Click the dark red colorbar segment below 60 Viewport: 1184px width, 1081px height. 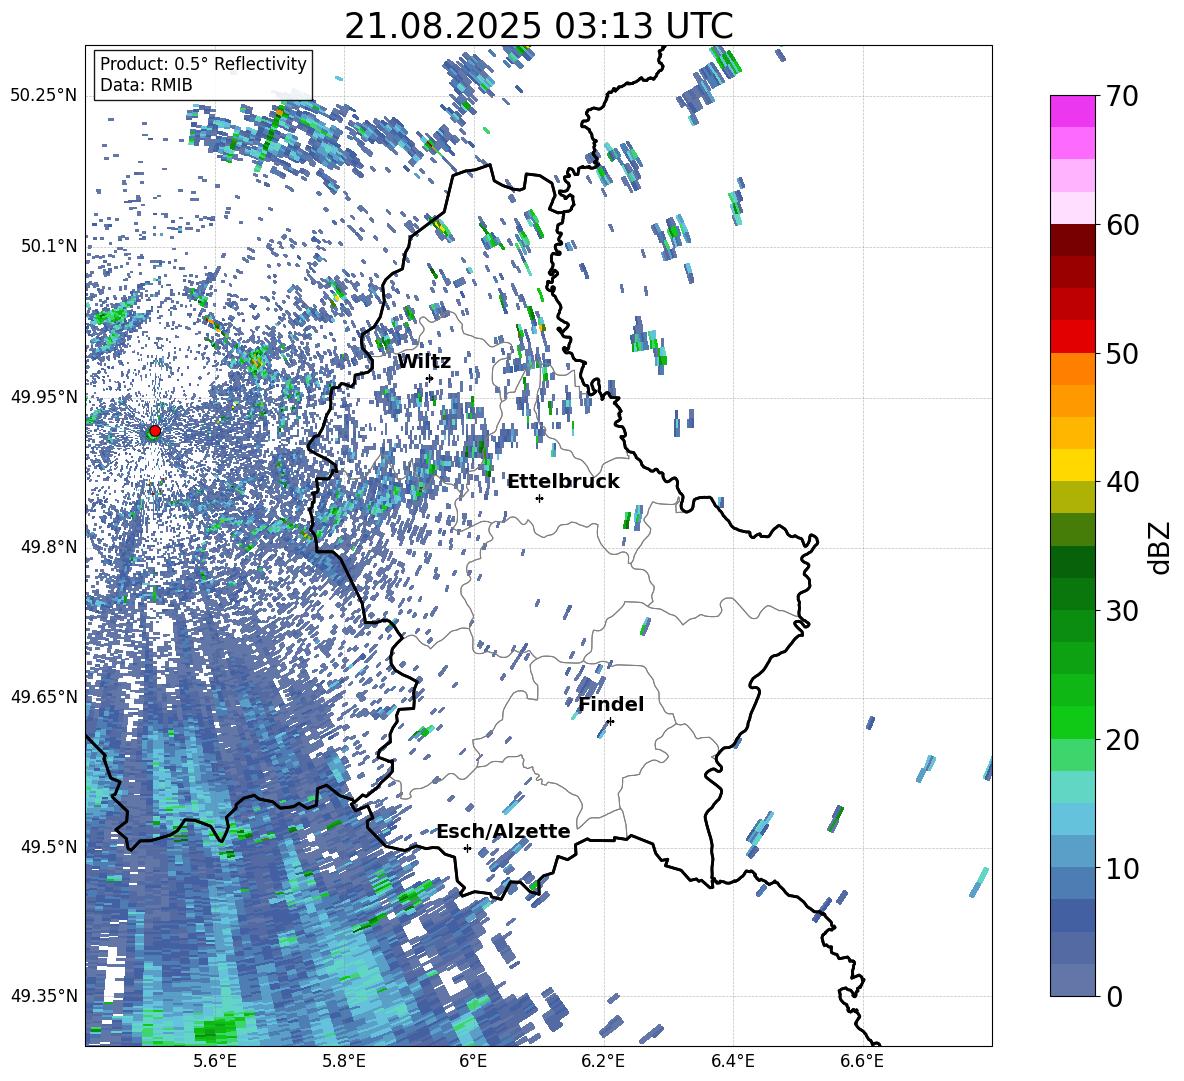(1072, 240)
